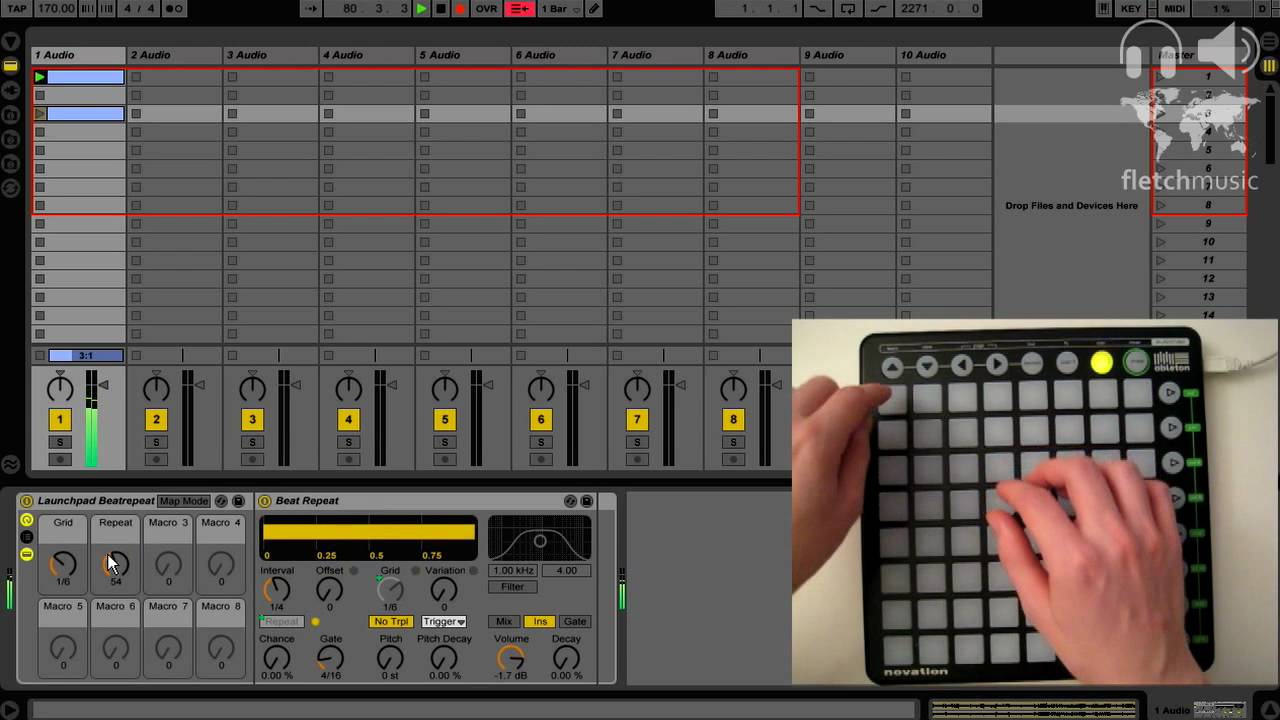Toggle the KEY map mode button
The image size is (1280, 720).
click(x=1131, y=9)
